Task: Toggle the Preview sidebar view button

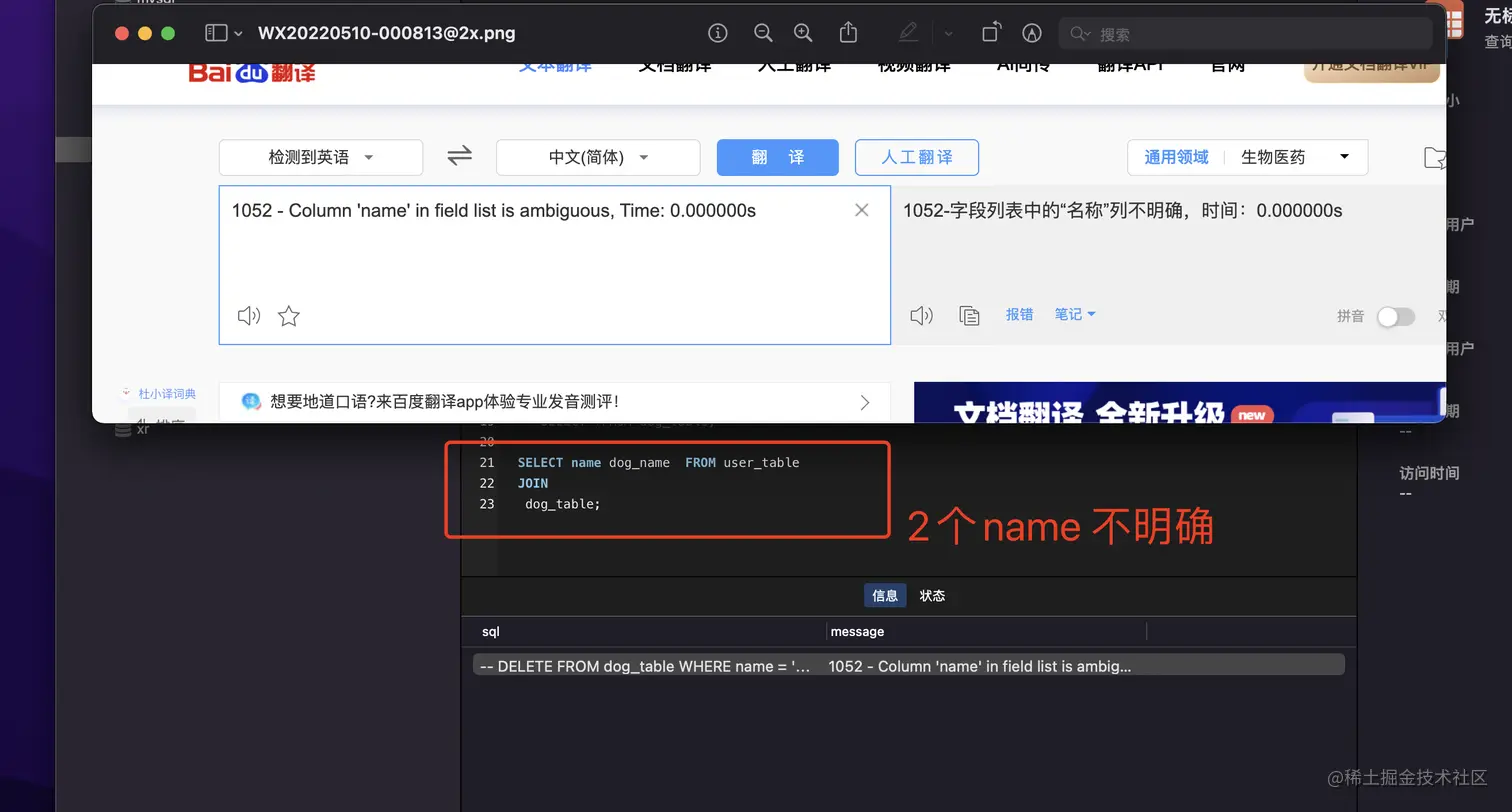Action: click(x=215, y=33)
